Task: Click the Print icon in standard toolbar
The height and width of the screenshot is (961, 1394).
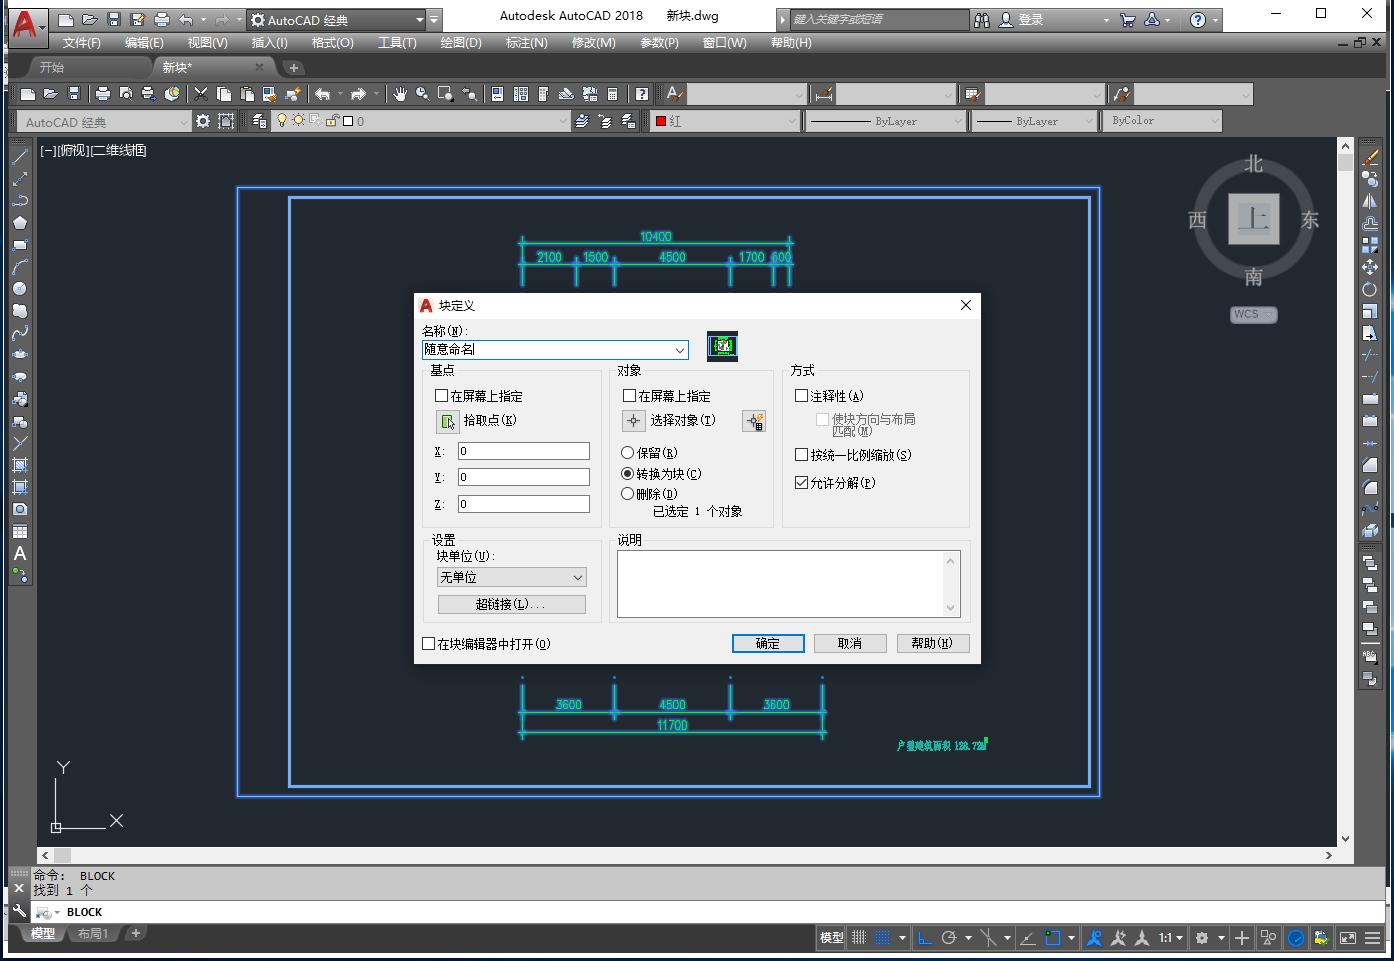Action: tap(102, 94)
